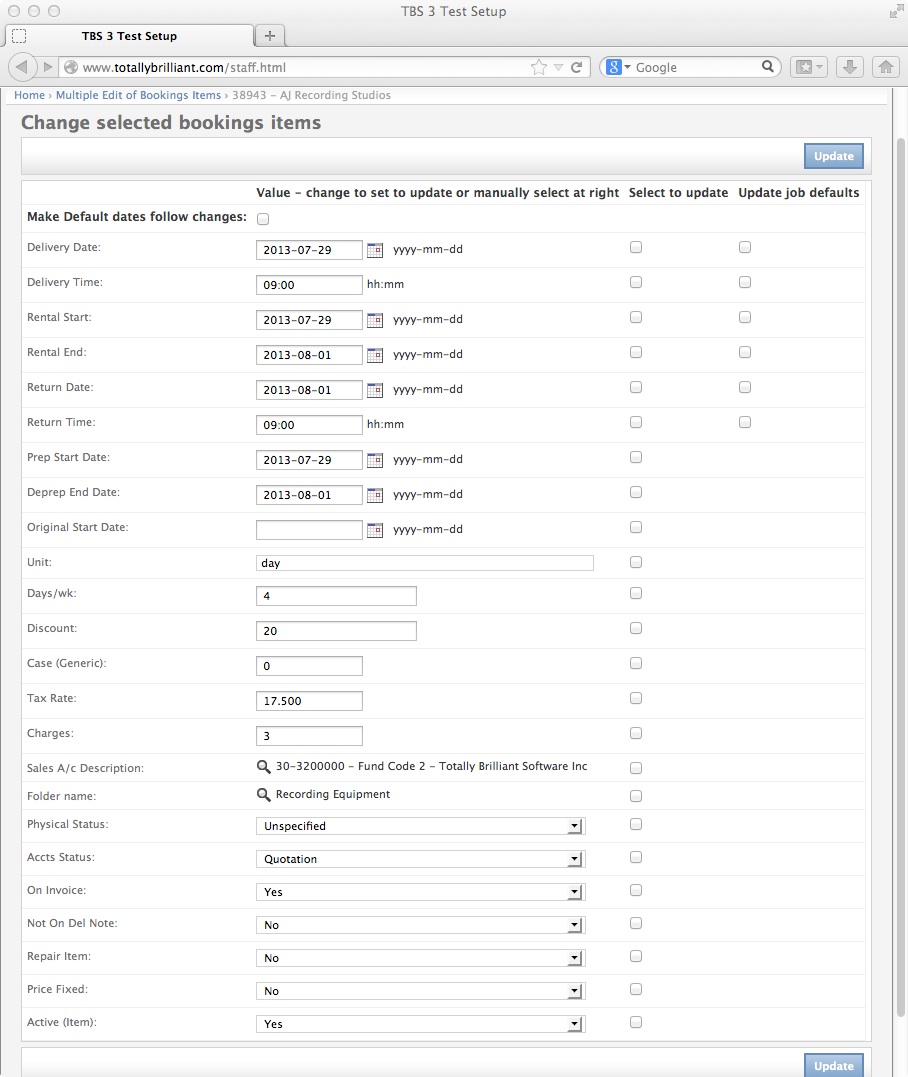The image size is (908, 1077).
Task: Open calendar picker for Original Start Date
Action: pos(374,530)
